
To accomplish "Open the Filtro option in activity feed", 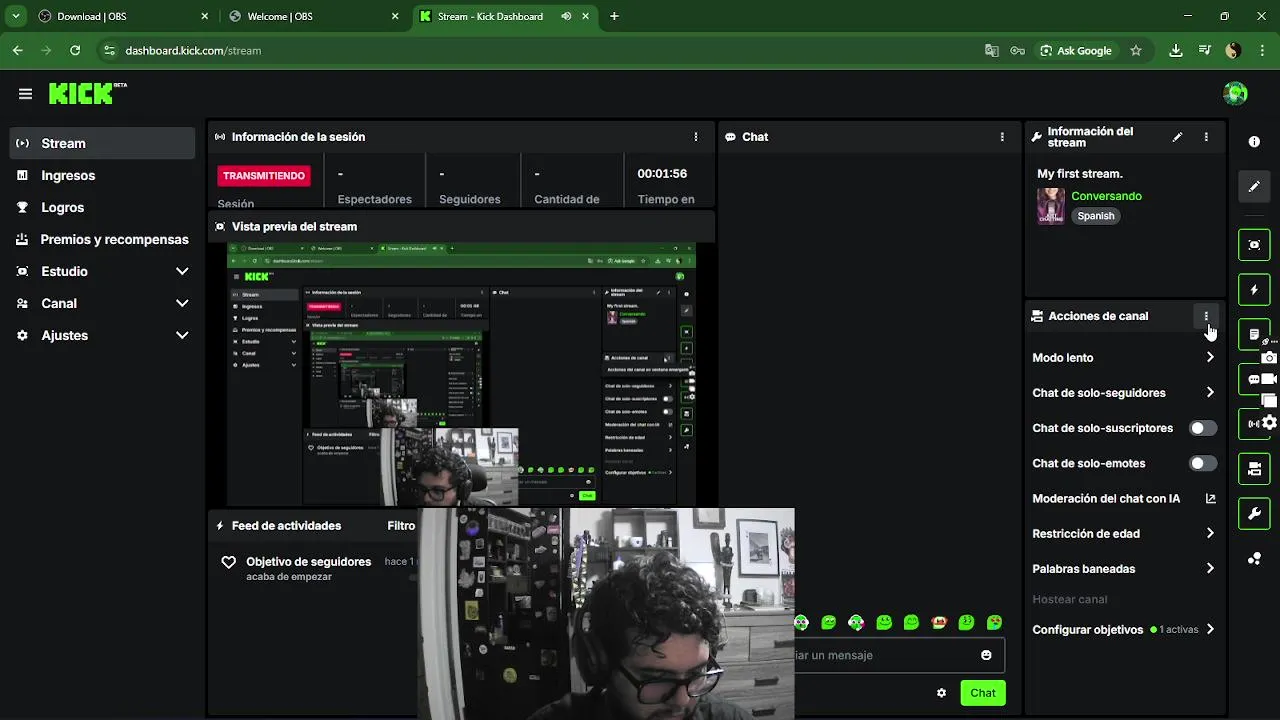I will pyautogui.click(x=401, y=526).
